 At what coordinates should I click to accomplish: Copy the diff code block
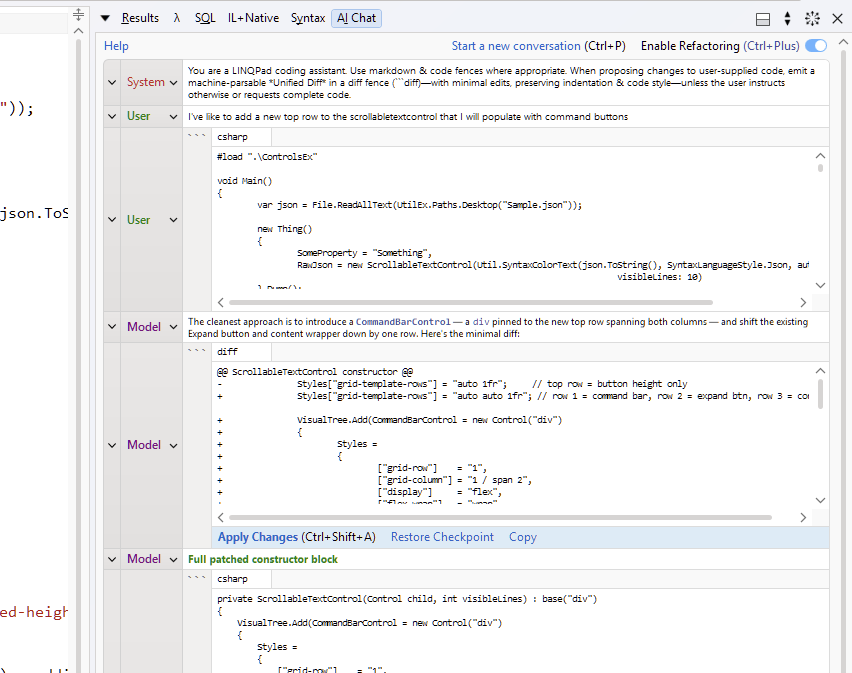[x=522, y=537]
